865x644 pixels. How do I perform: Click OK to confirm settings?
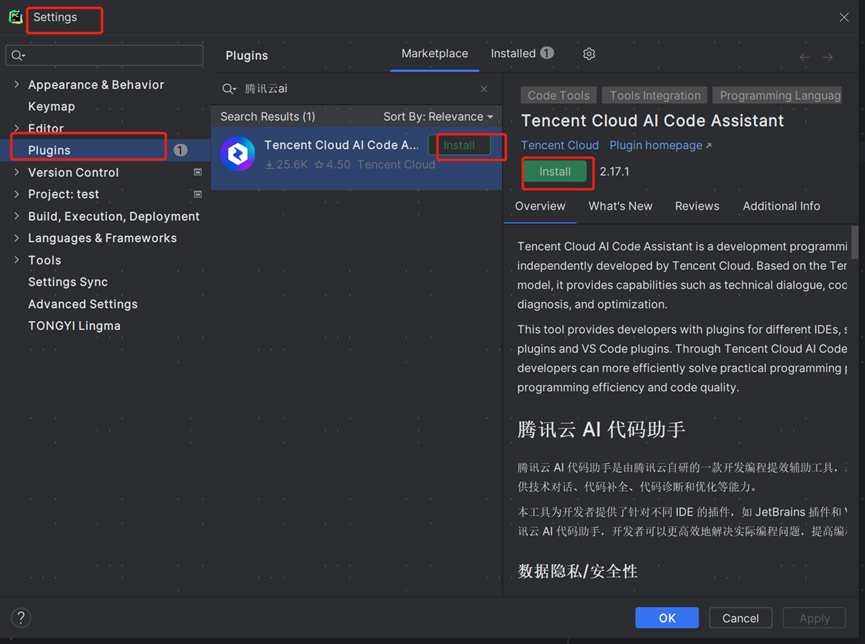(667, 618)
